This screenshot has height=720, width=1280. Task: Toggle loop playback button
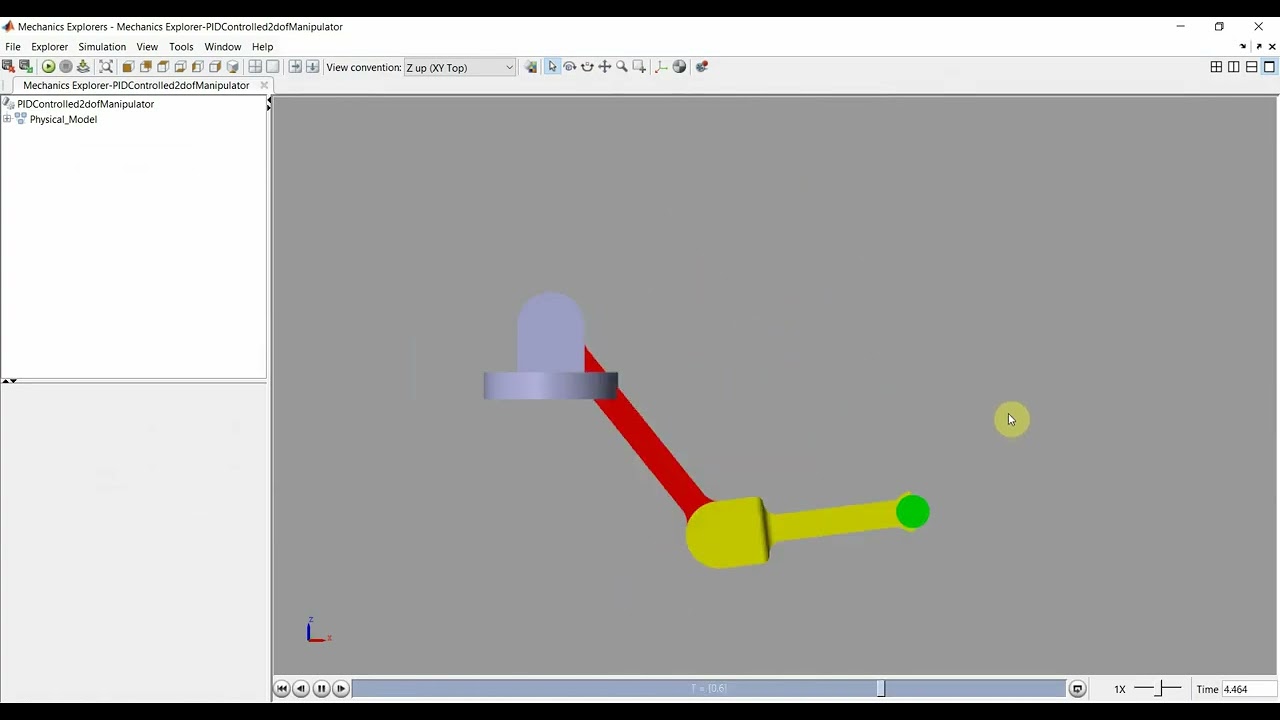pyautogui.click(x=1077, y=689)
